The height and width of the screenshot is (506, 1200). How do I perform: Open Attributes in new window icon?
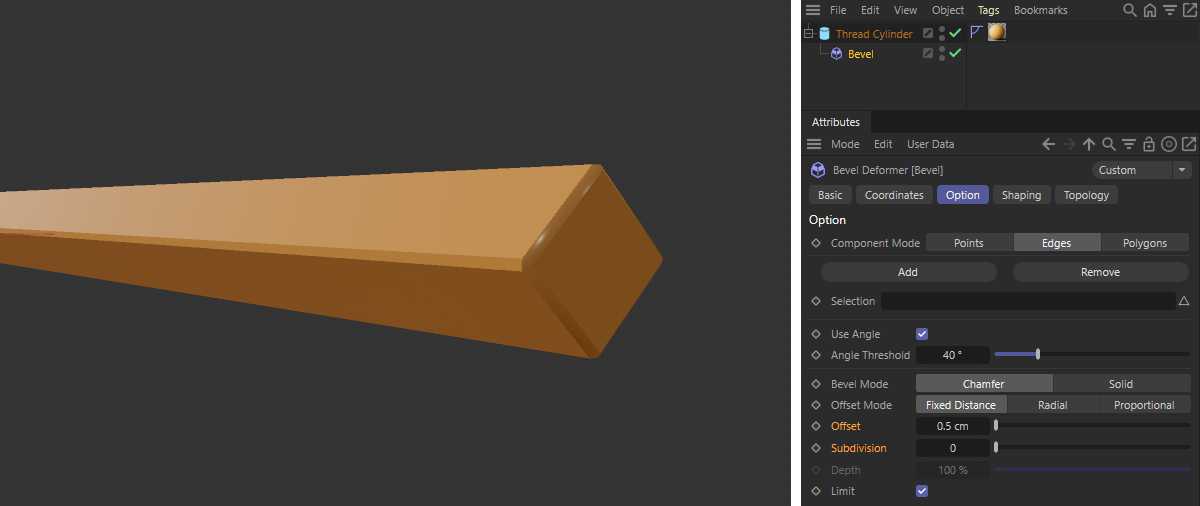pos(1189,144)
